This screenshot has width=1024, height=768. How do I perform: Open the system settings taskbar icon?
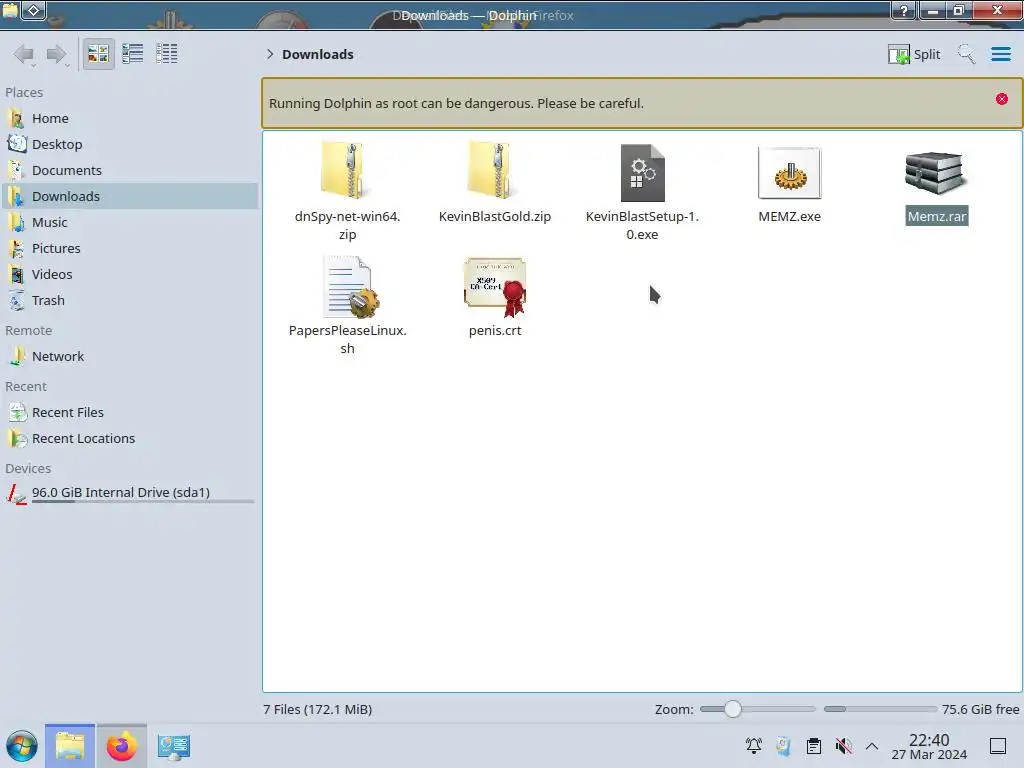[x=174, y=746]
